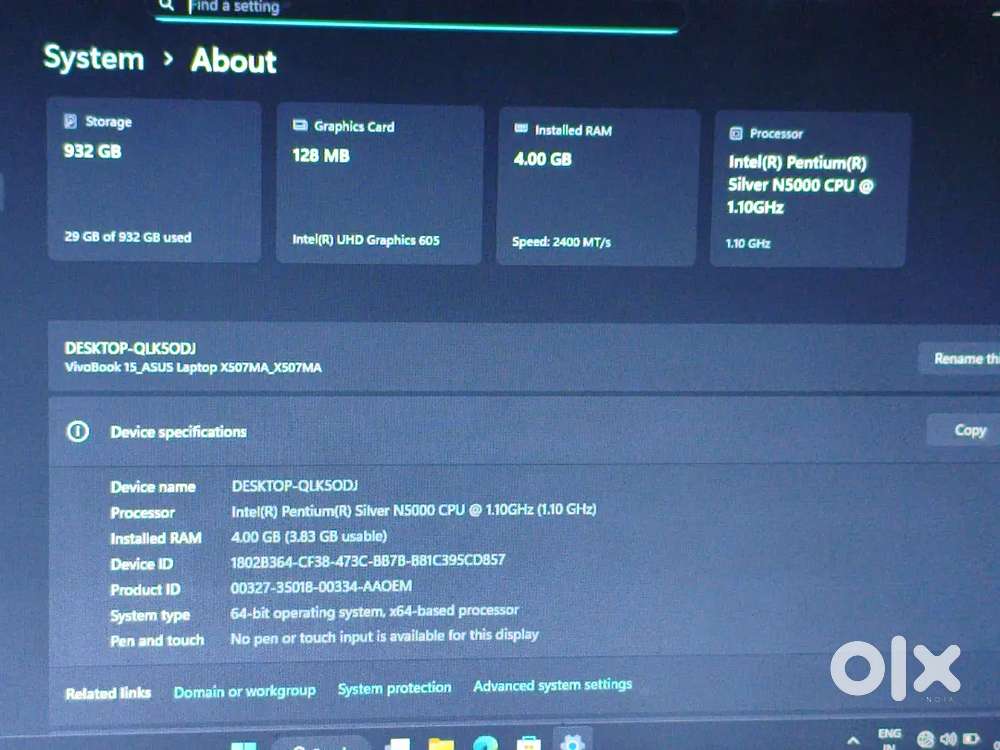Open the System protection link
The image size is (1000, 750).
pyautogui.click(x=394, y=688)
